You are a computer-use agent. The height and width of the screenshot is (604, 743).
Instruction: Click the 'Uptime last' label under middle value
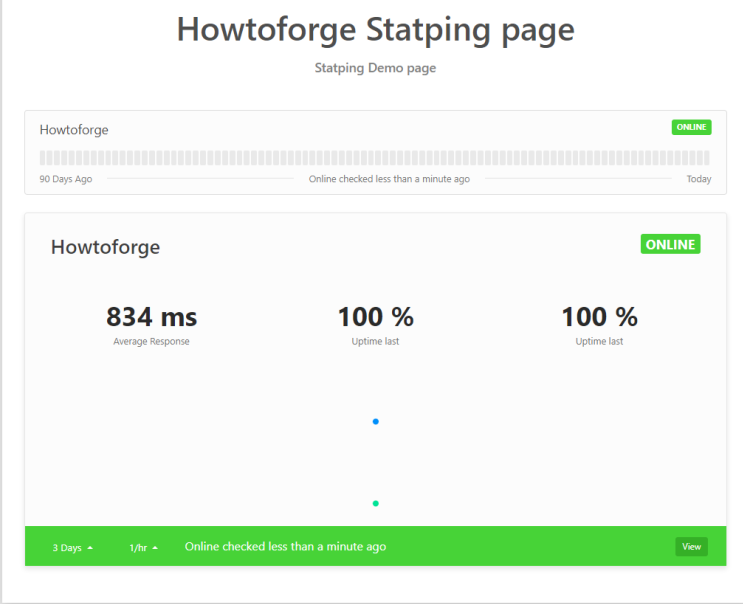click(375, 342)
